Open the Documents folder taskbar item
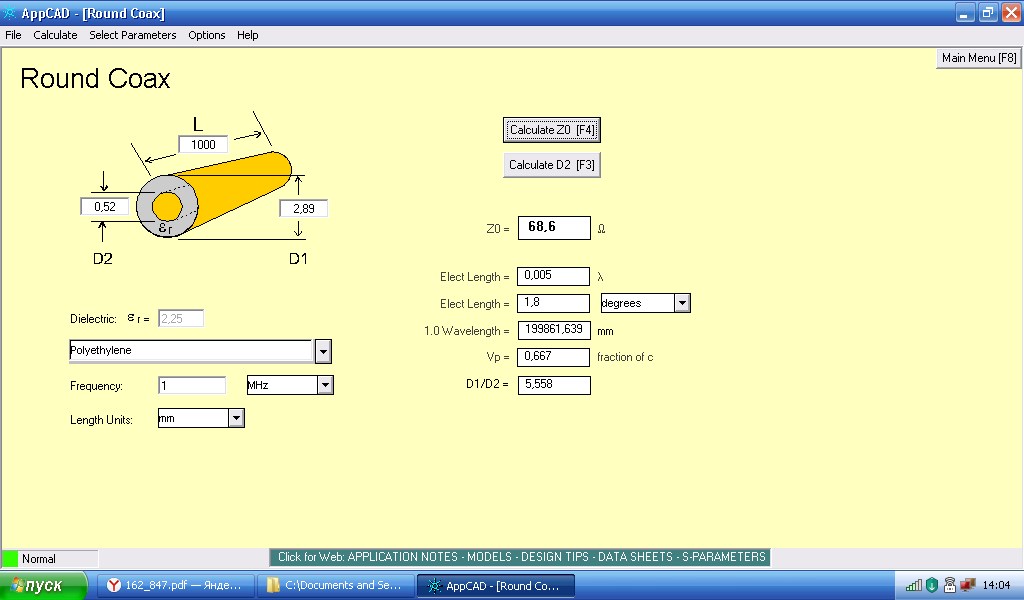This screenshot has width=1024, height=600. (x=335, y=585)
